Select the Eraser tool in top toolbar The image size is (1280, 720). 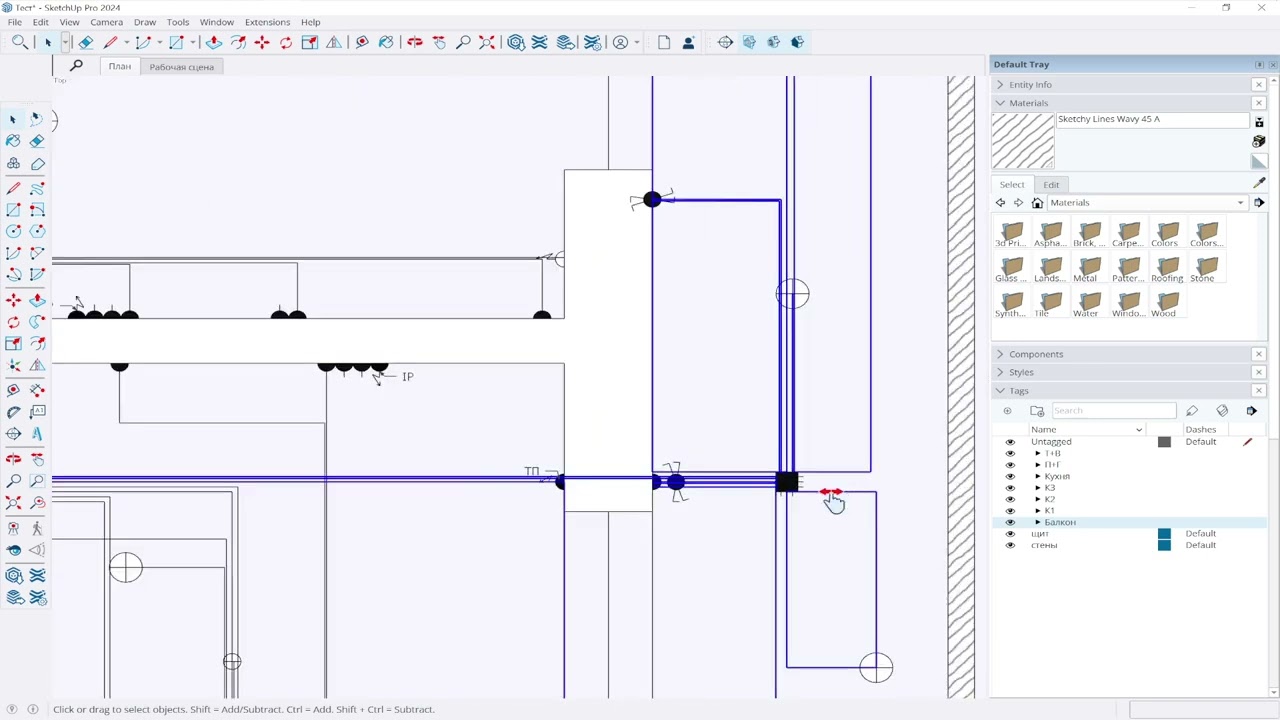(x=86, y=42)
